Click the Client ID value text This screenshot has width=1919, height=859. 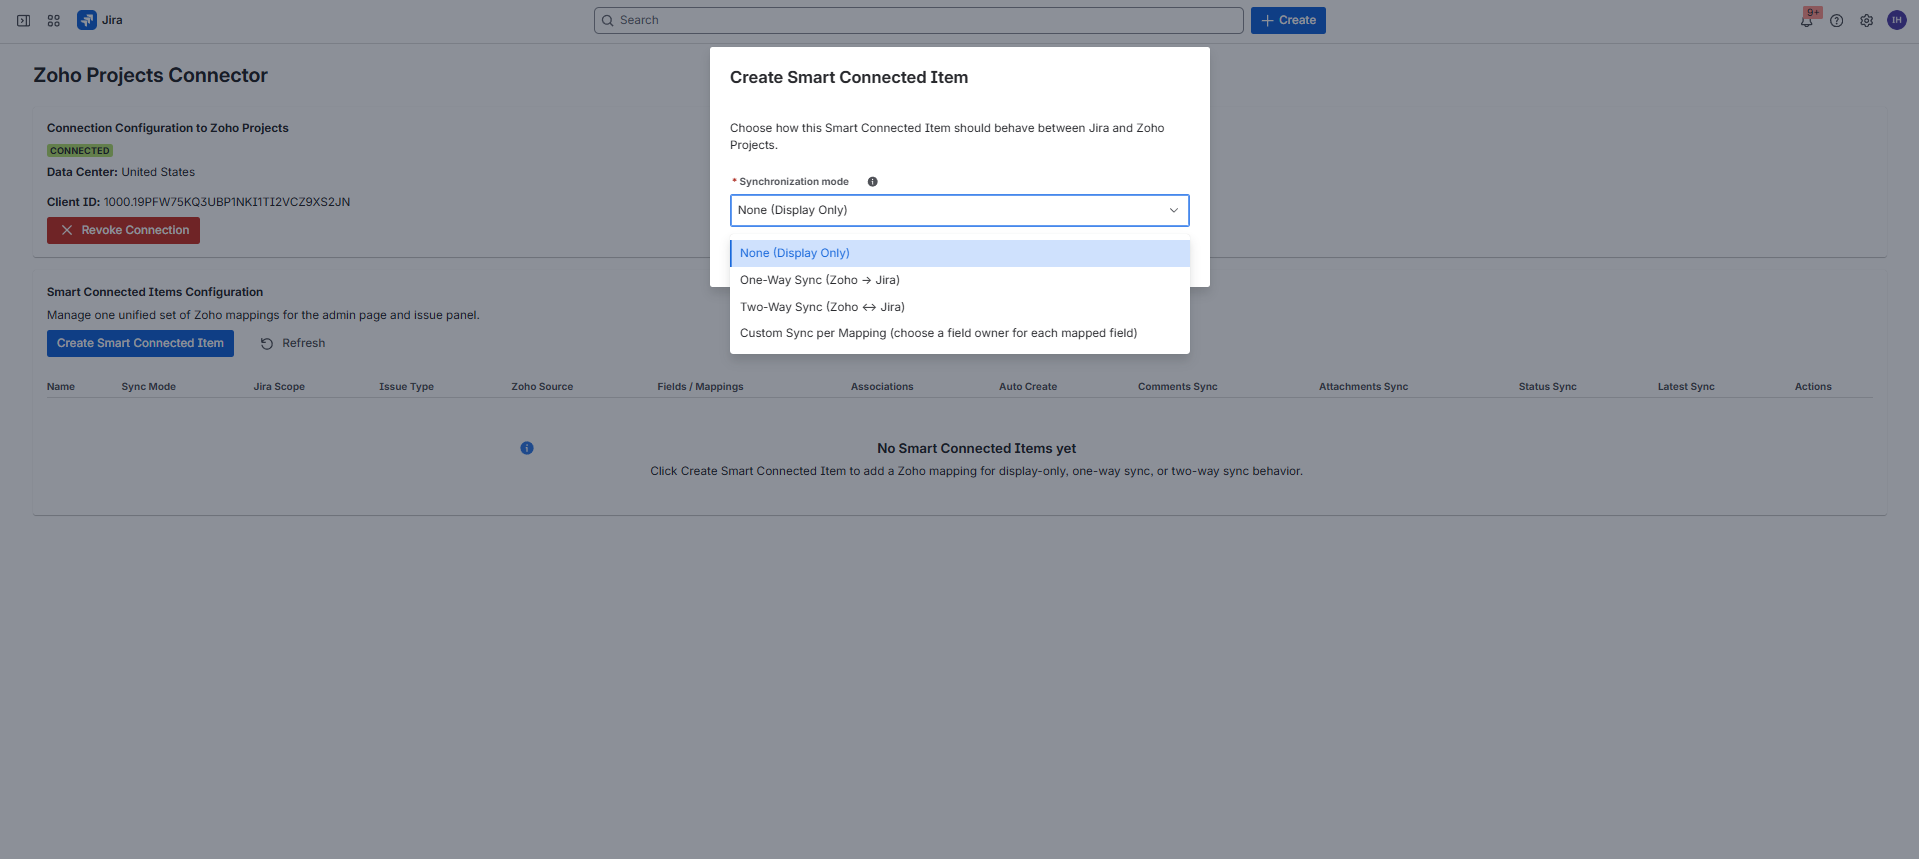[x=227, y=202]
